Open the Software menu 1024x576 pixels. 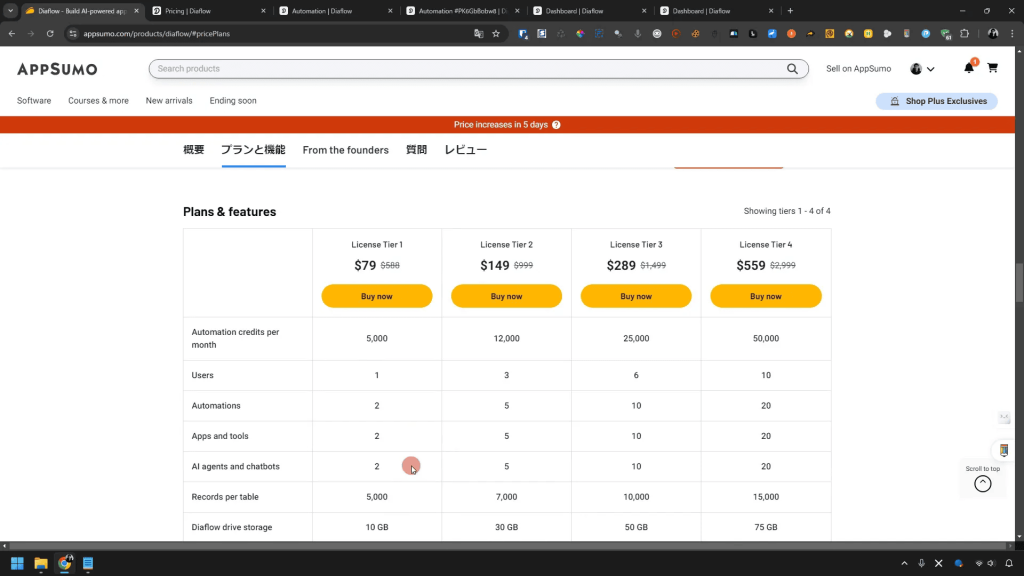tap(34, 101)
